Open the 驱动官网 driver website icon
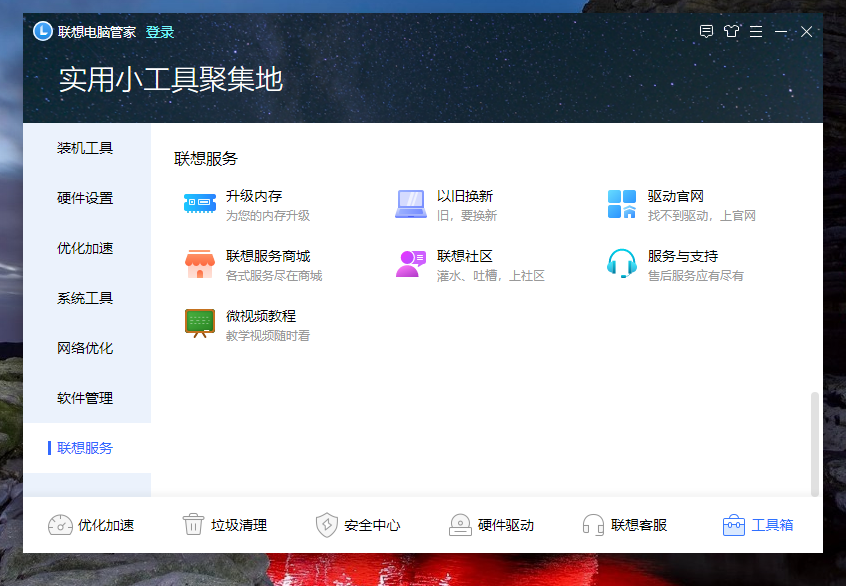The height and width of the screenshot is (586, 846). 622,204
